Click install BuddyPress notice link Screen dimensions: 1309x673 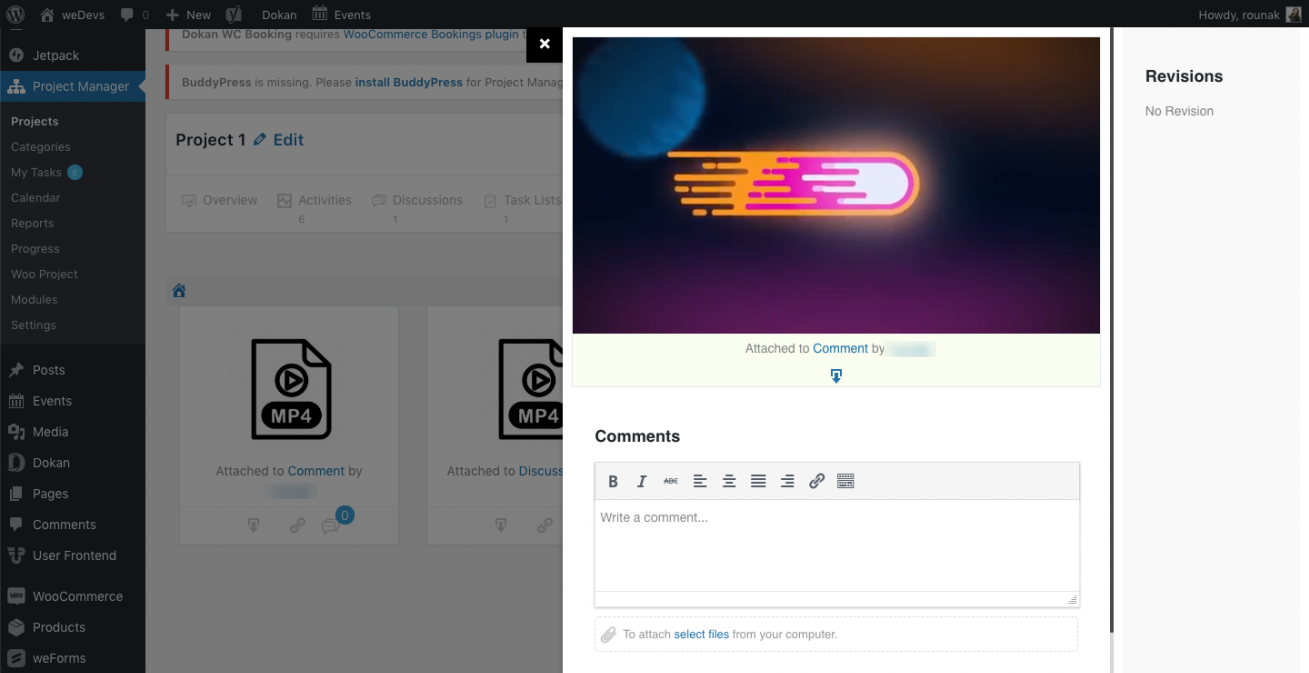pyautogui.click(x=409, y=82)
